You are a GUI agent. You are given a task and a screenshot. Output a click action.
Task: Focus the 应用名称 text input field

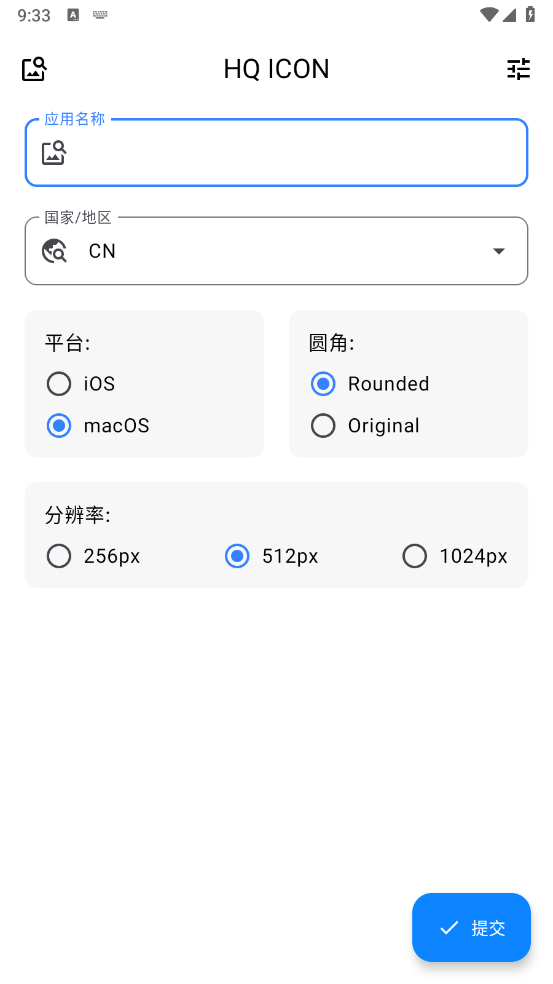[x=276, y=152]
